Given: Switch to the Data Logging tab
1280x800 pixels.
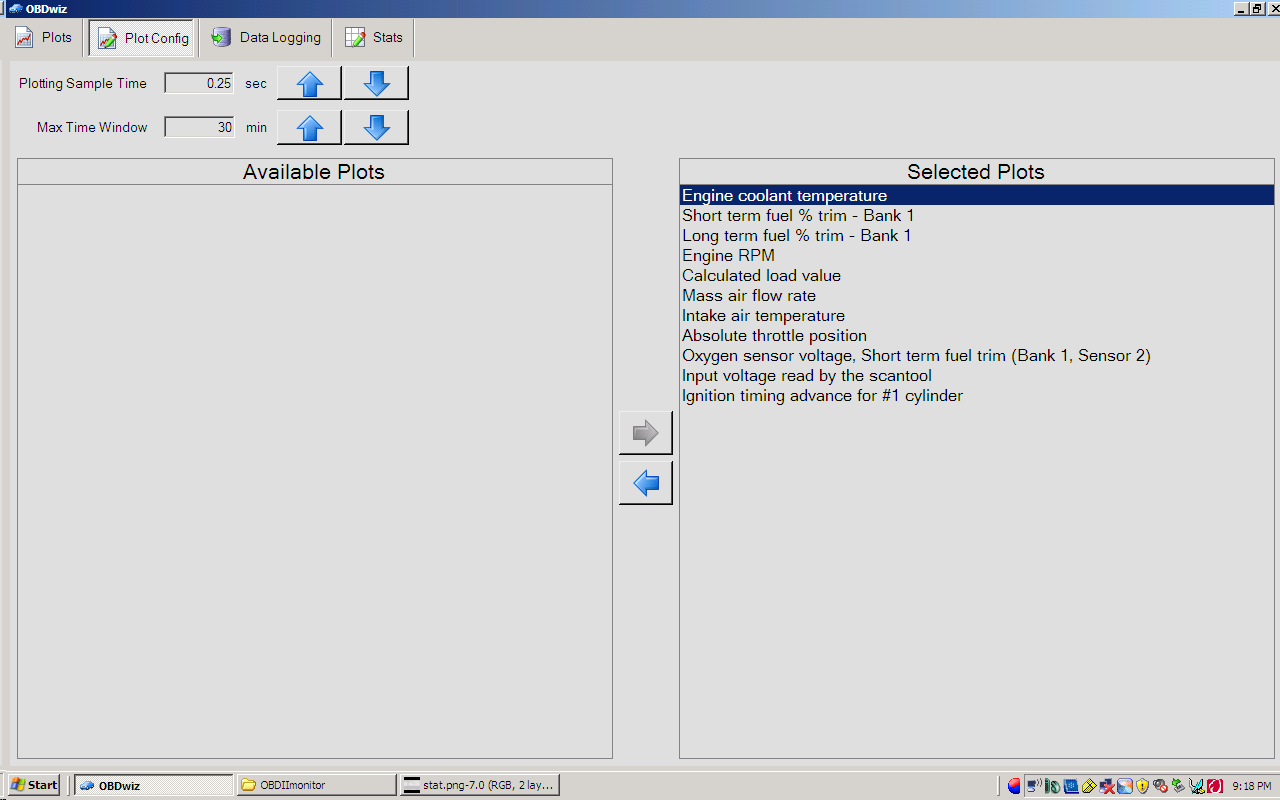Looking at the screenshot, I should click(x=266, y=38).
